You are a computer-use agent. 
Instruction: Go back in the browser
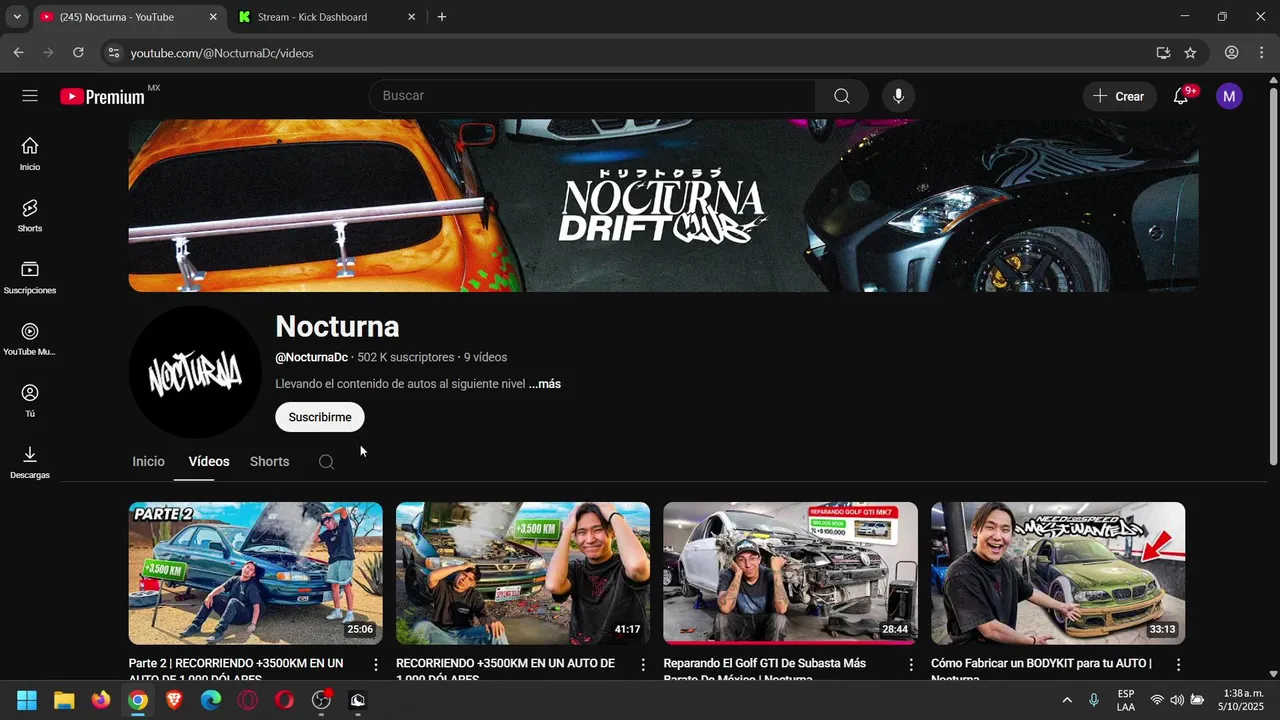pos(18,52)
